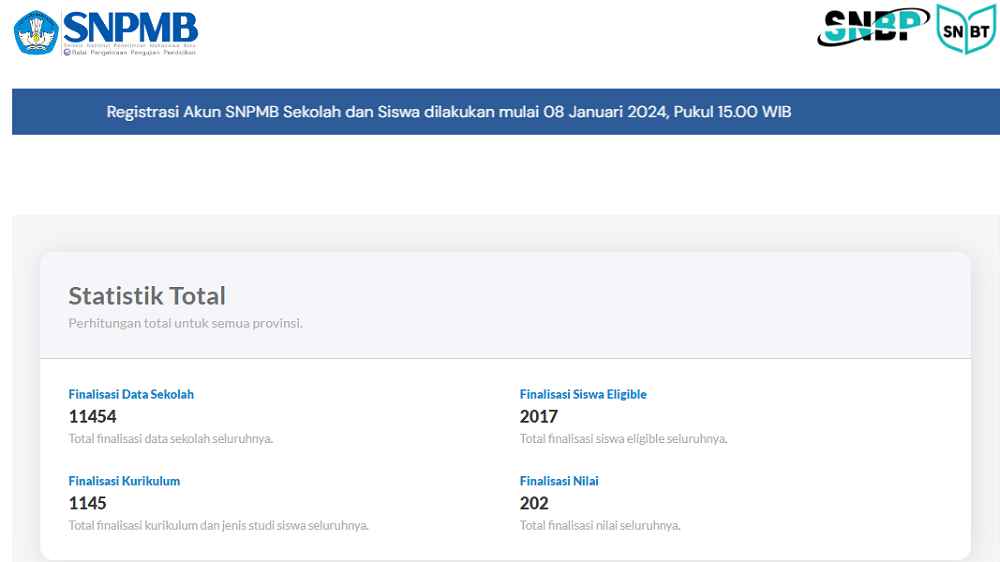Open the Finalisasi Siswa Eligible link
This screenshot has width=1000, height=562.
[x=583, y=394]
